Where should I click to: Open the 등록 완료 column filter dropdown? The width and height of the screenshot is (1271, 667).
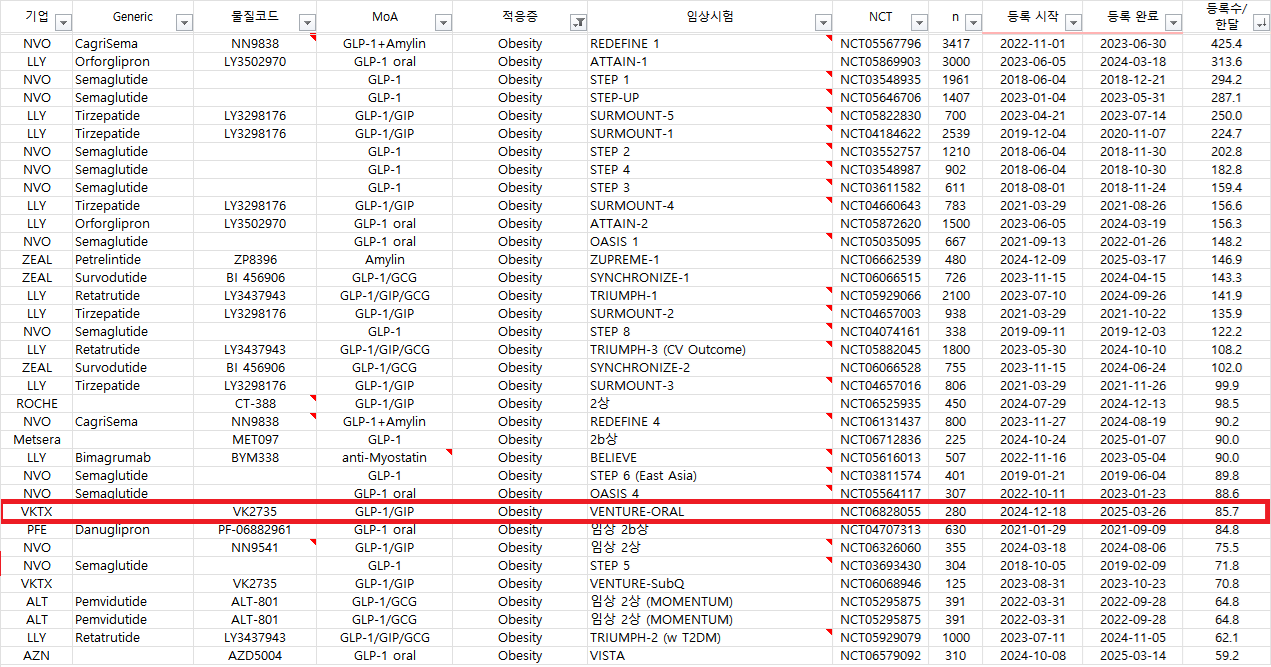click(1172, 23)
